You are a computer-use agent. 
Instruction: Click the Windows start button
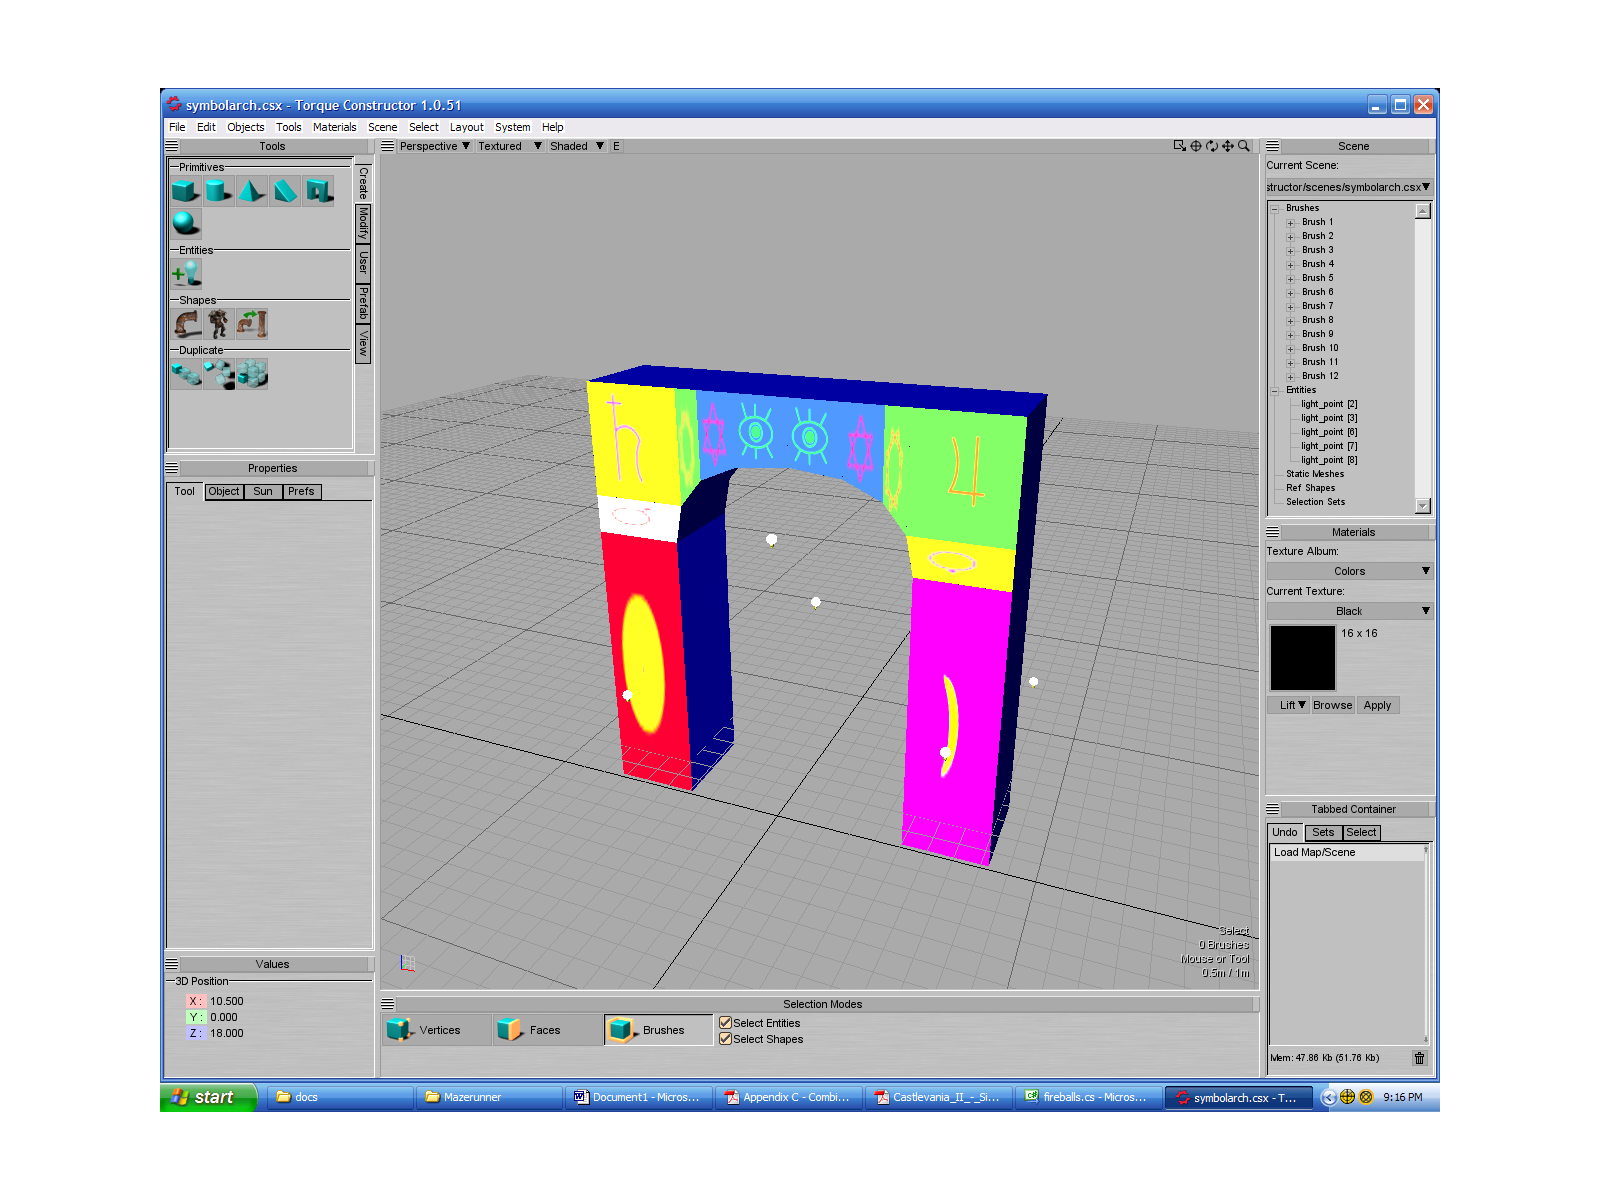(x=207, y=1097)
